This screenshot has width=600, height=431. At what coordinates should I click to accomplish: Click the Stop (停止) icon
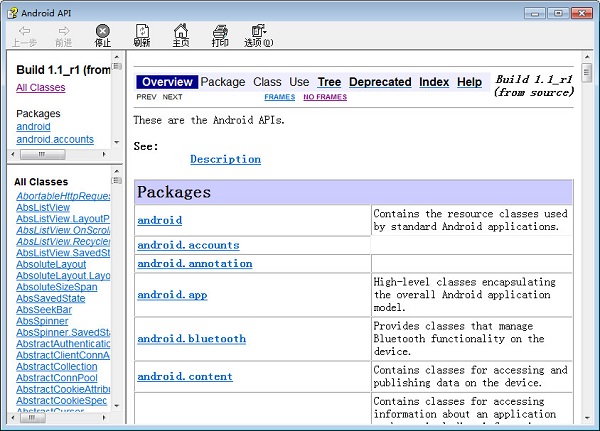[x=103, y=31]
